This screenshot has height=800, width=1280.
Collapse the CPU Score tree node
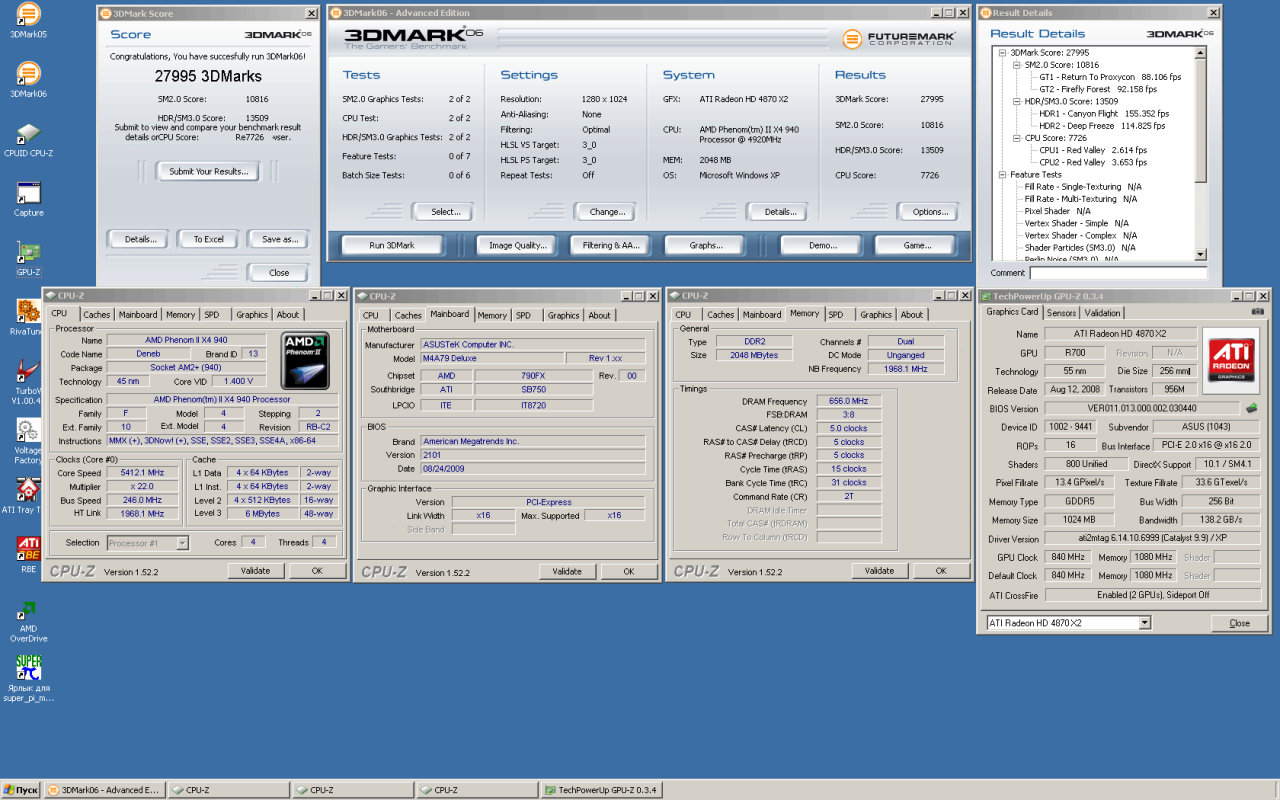(1017, 138)
